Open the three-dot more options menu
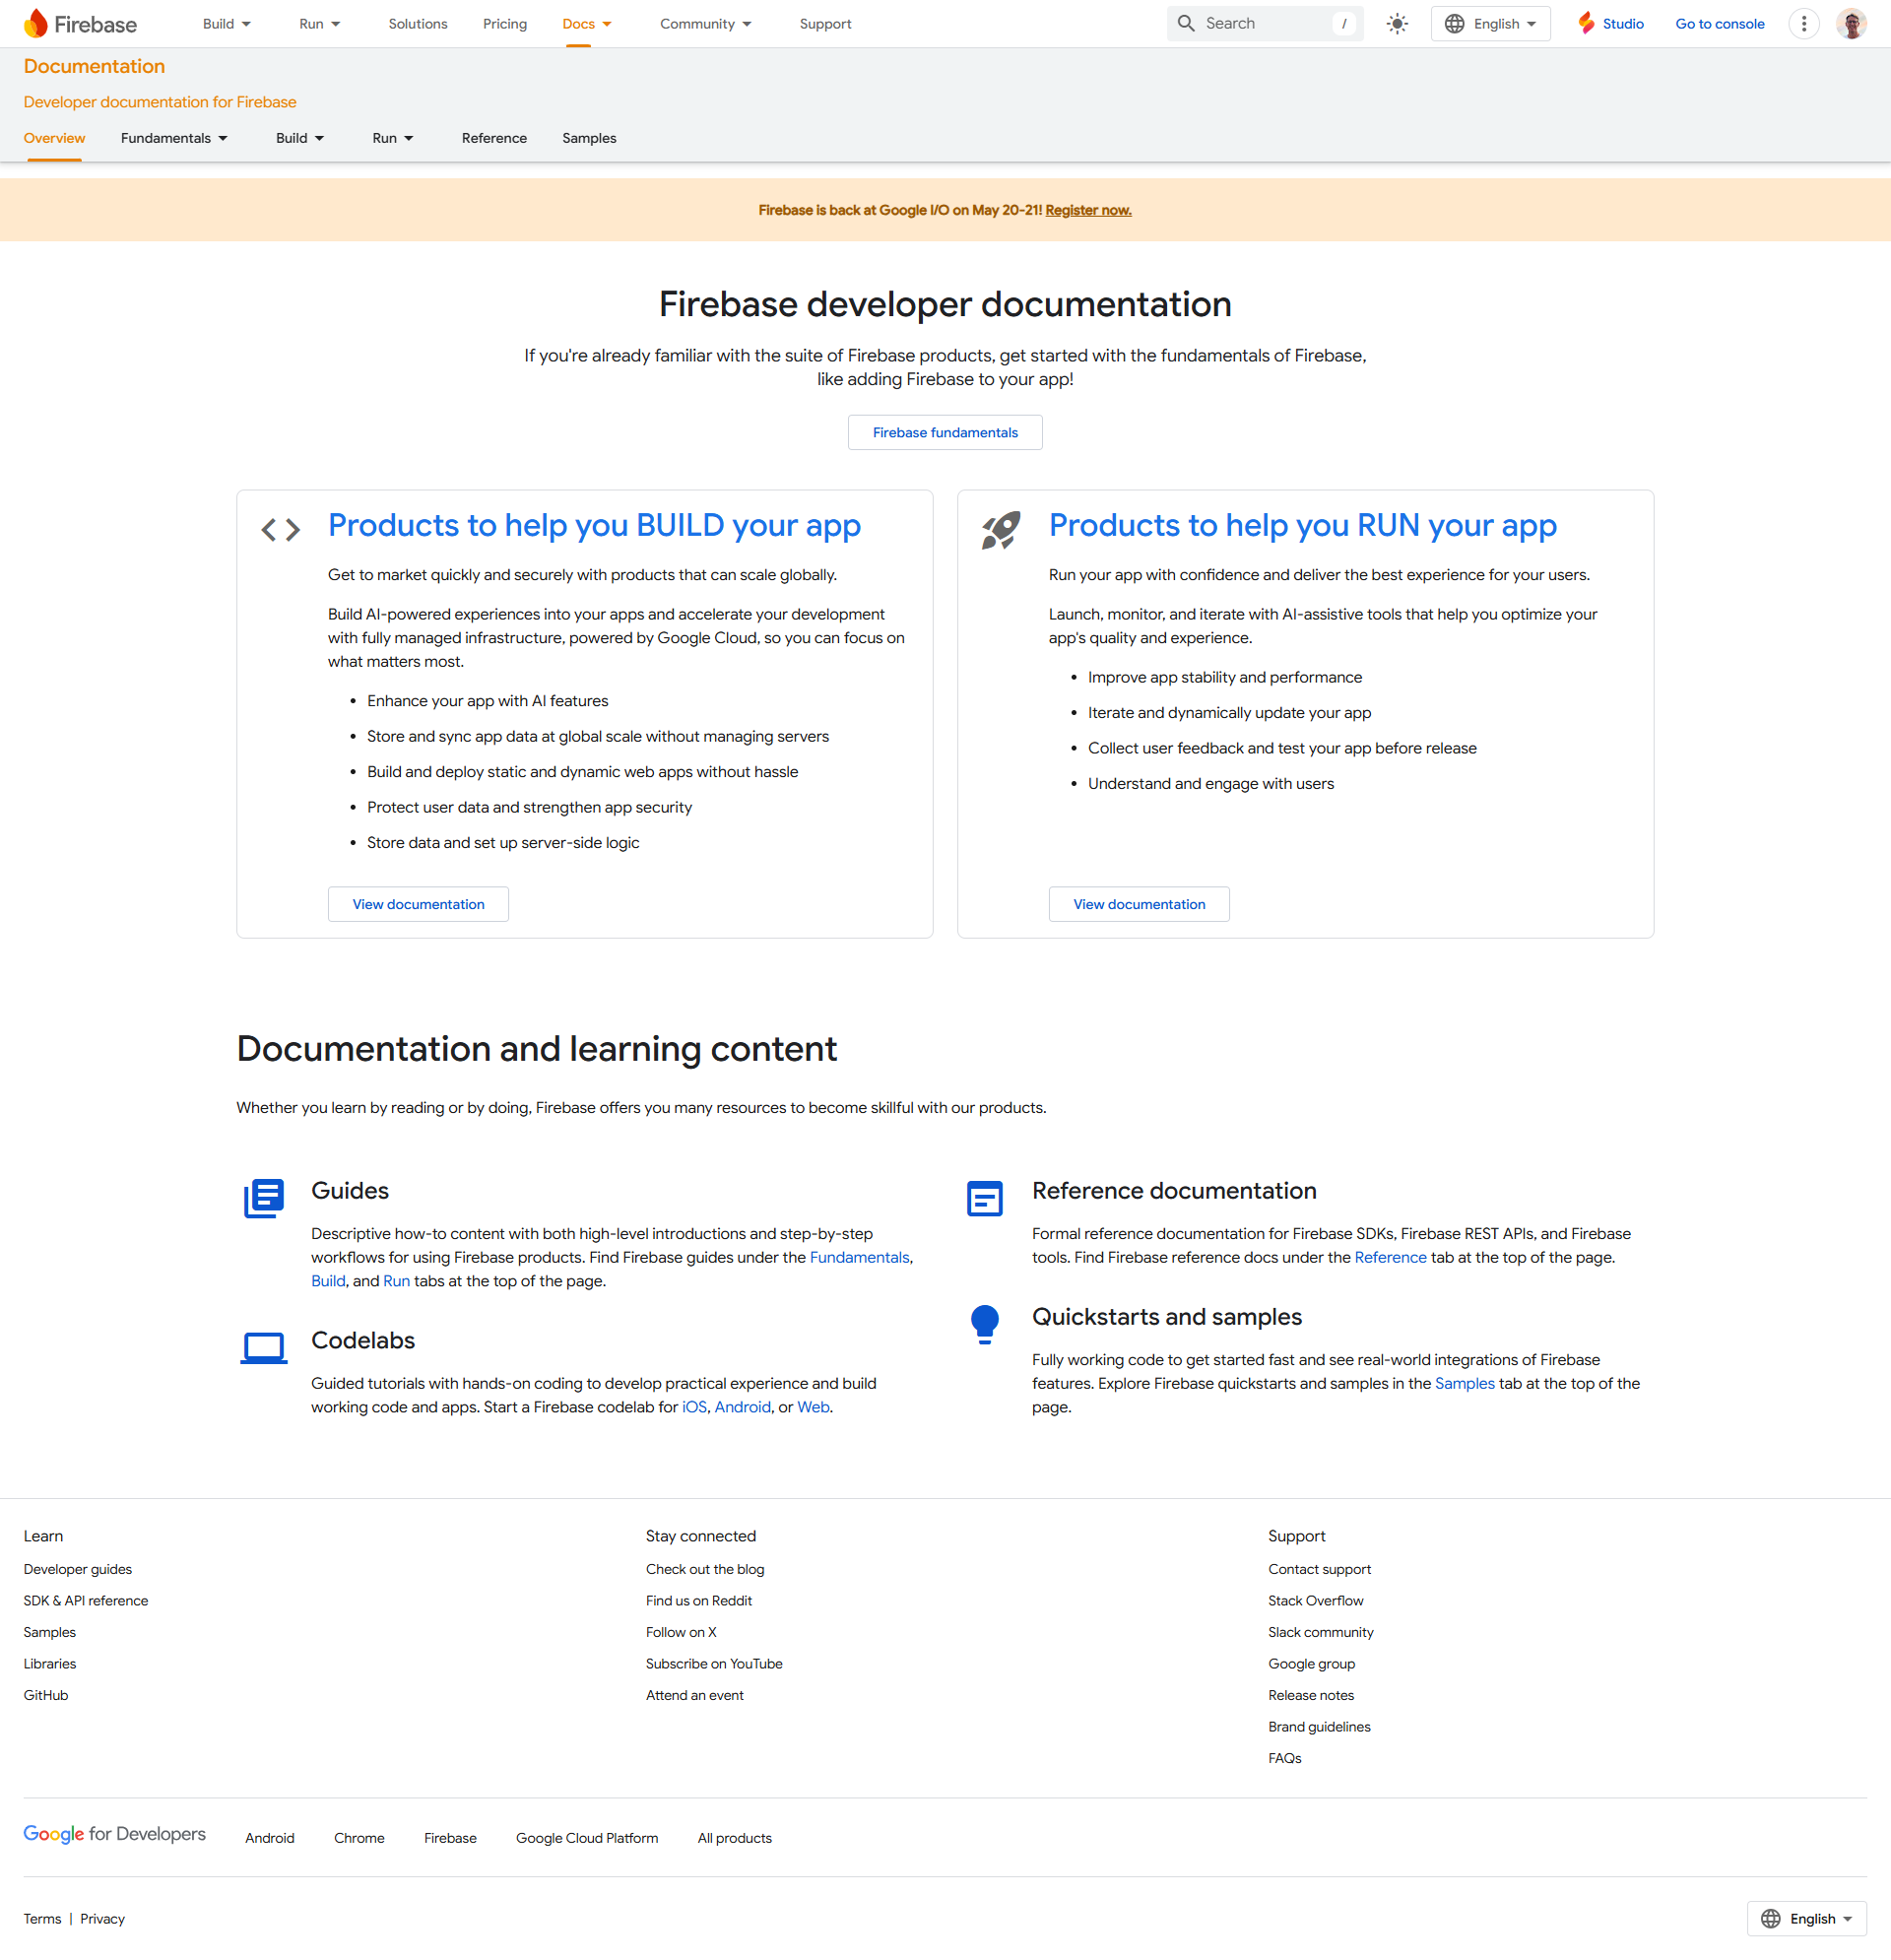 1803,24
